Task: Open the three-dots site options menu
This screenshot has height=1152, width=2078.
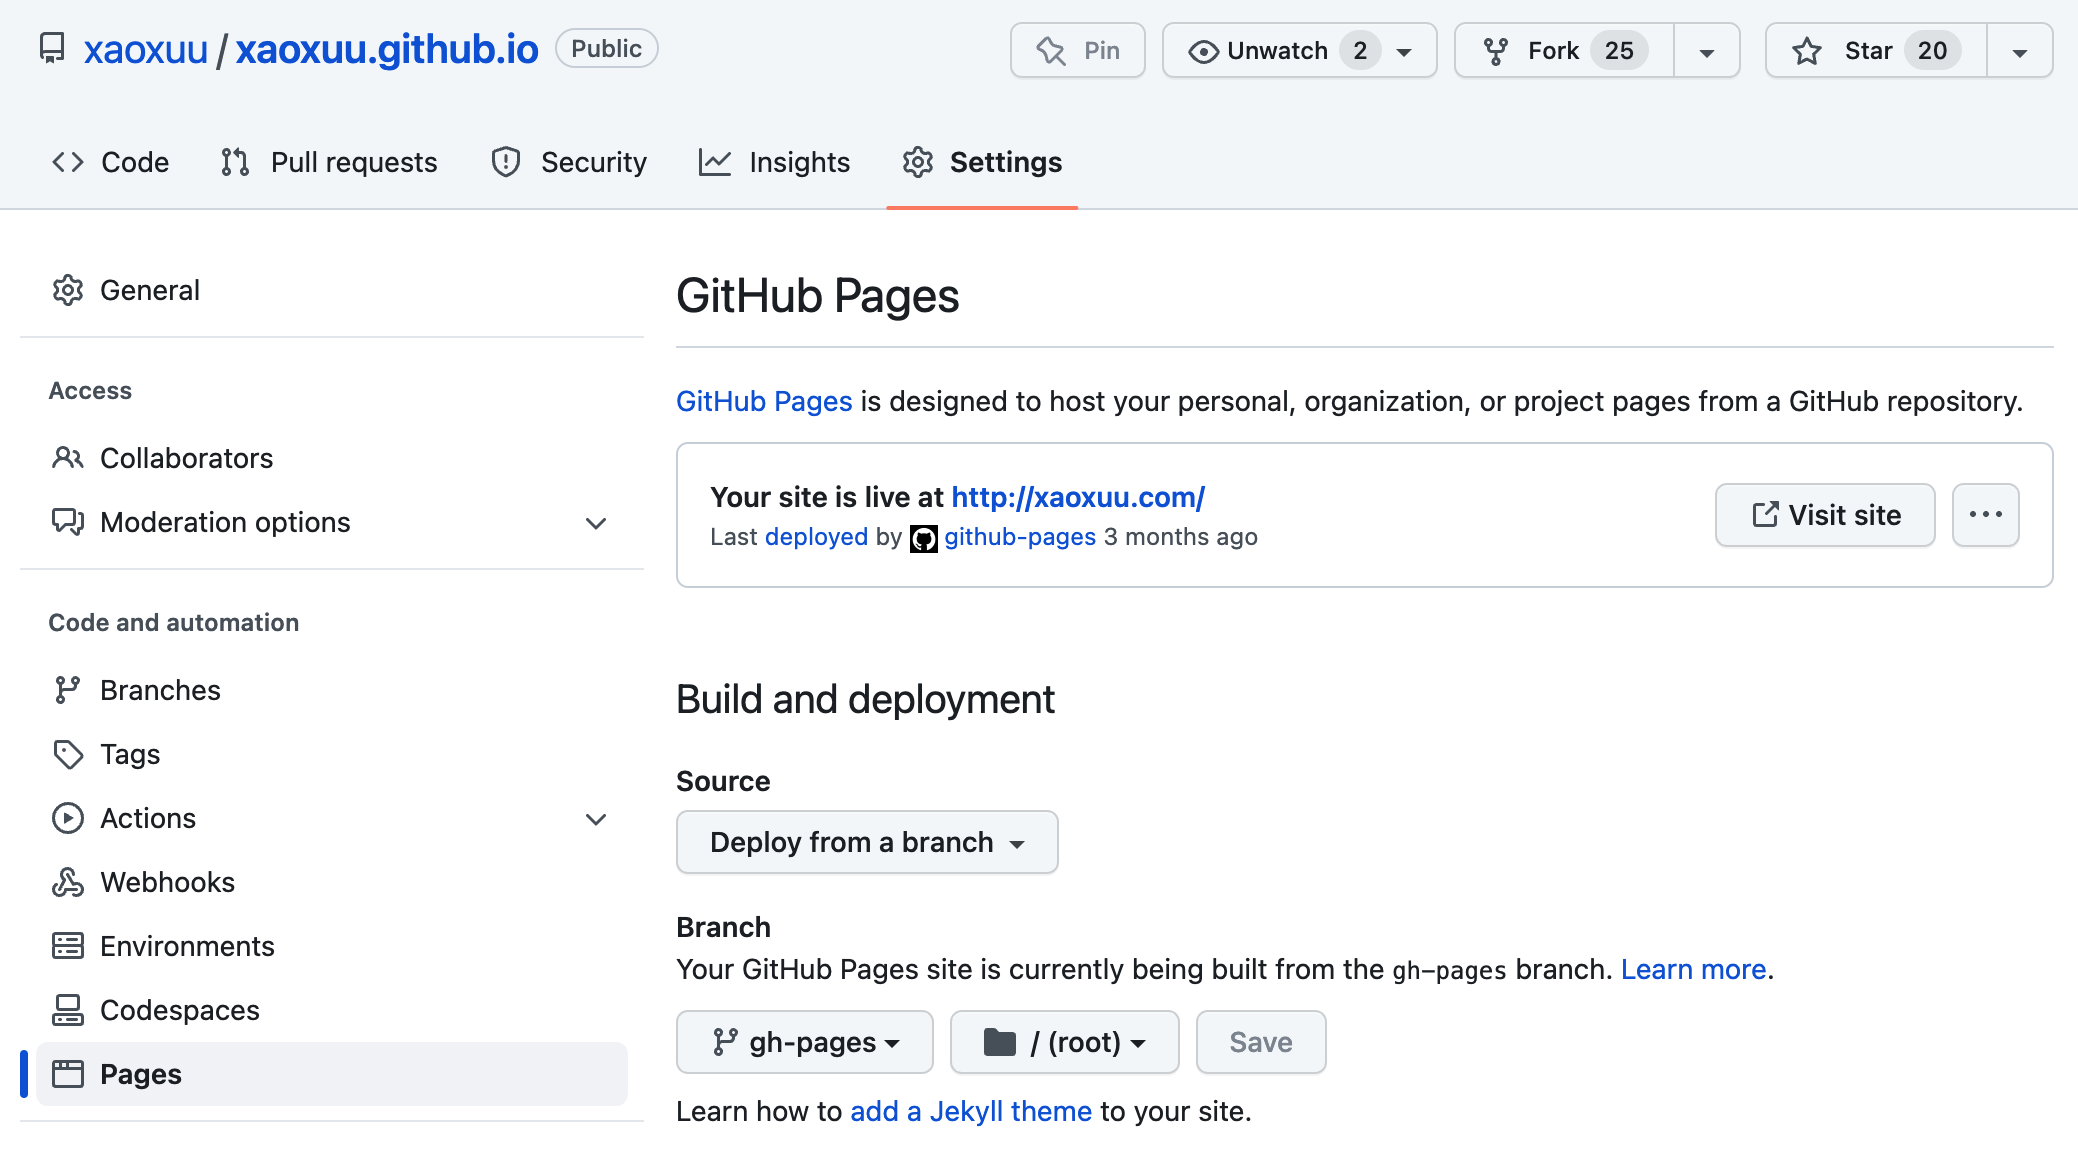Action: pyautogui.click(x=1986, y=515)
